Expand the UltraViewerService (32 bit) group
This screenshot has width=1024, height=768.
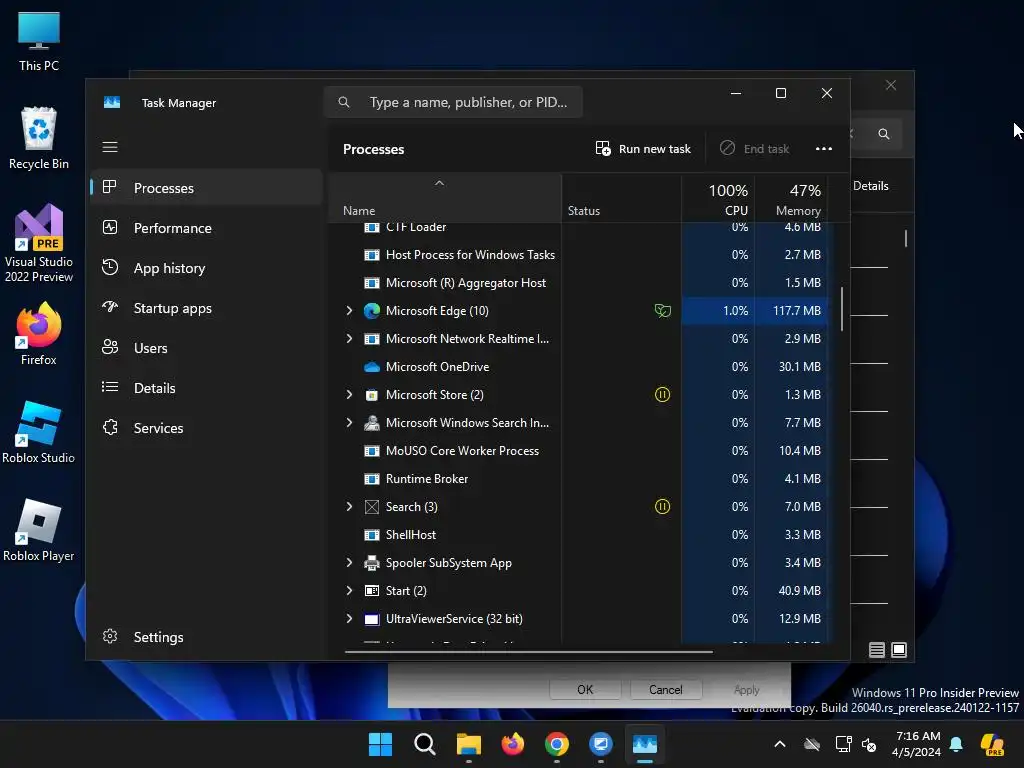[x=349, y=618]
